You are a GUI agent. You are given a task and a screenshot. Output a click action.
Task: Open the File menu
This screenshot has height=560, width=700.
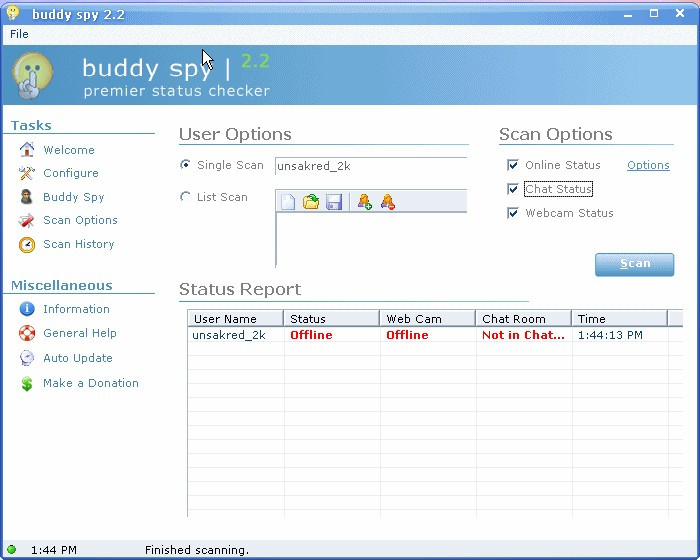pyautogui.click(x=19, y=34)
